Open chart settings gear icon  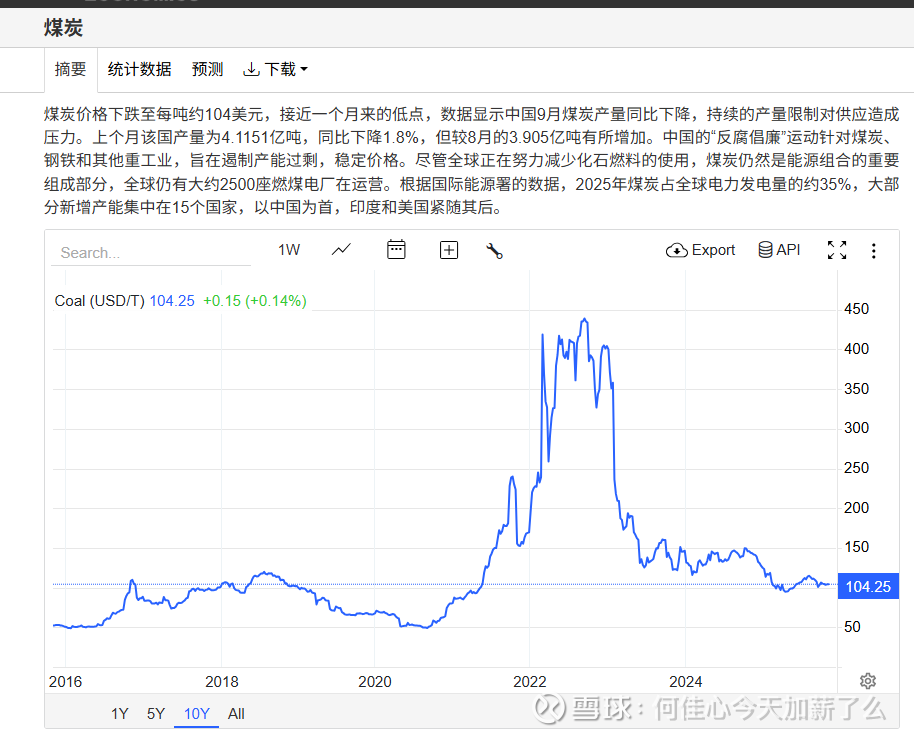868,681
